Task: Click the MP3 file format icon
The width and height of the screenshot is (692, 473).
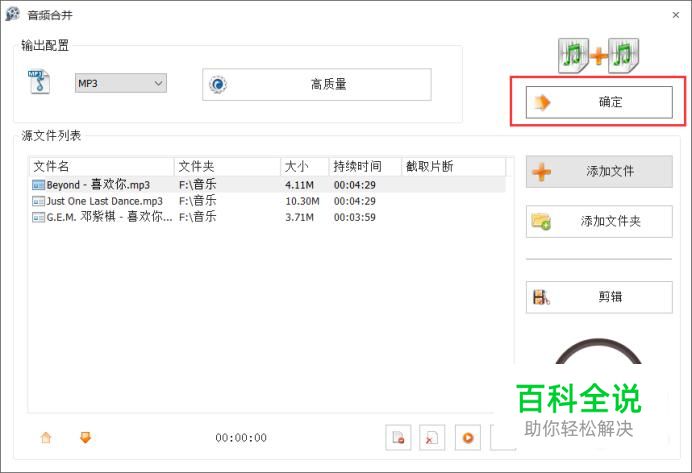Action: (x=39, y=82)
